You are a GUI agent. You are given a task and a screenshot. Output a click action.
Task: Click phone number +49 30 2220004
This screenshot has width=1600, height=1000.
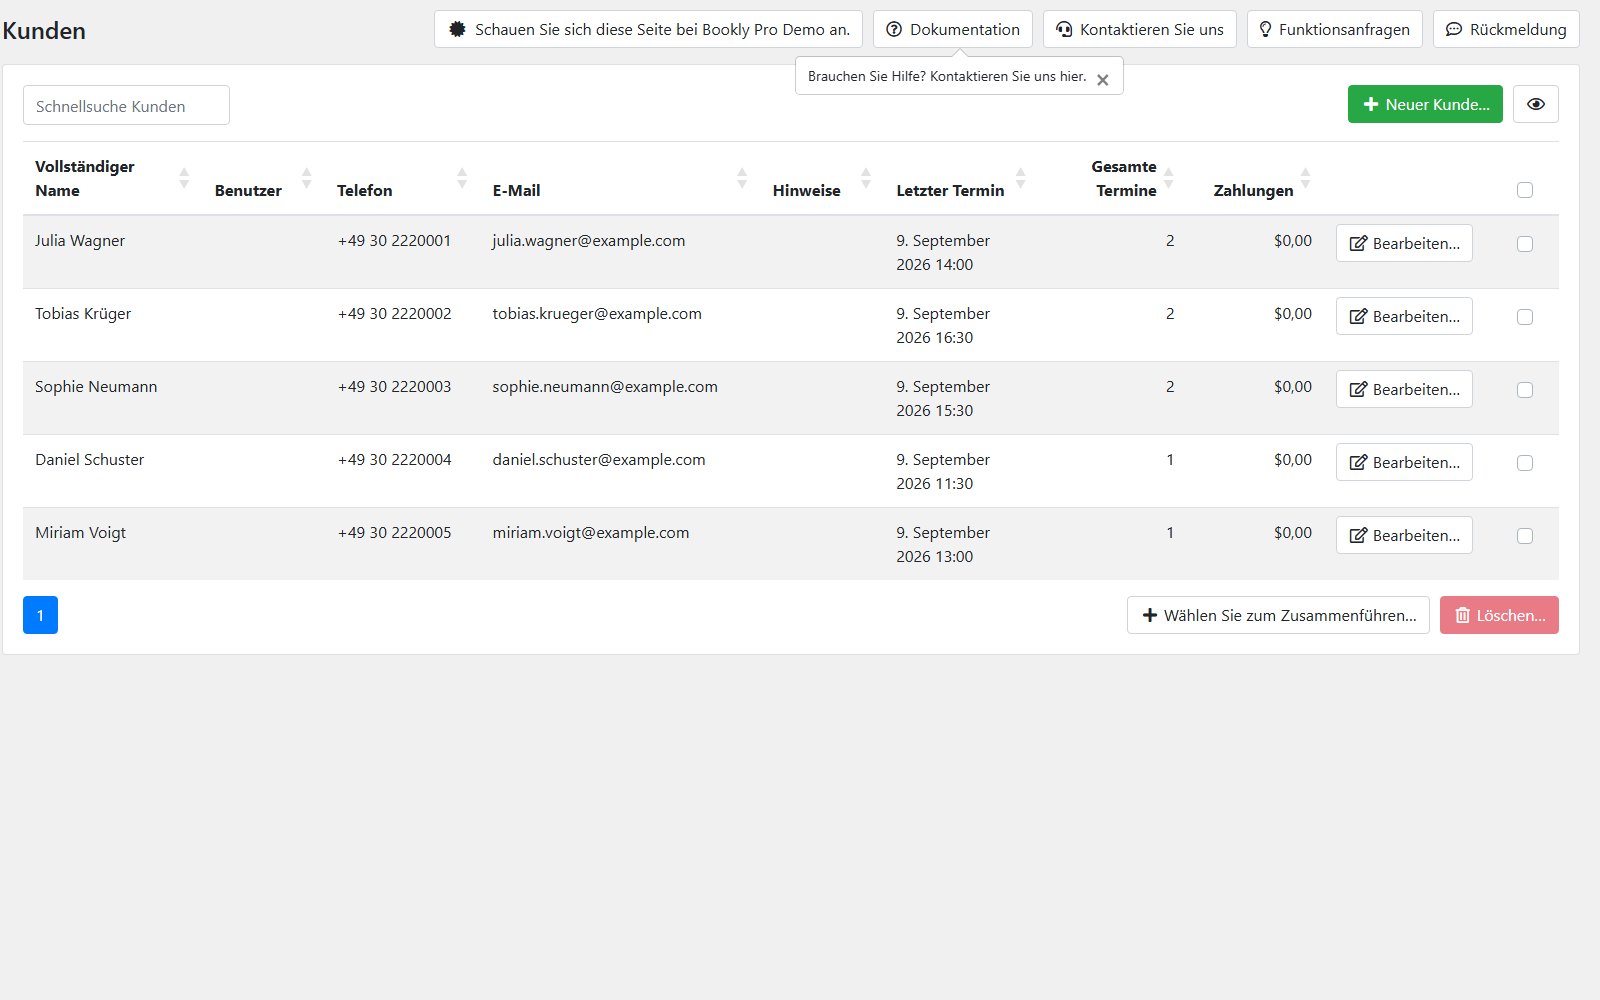[395, 460]
